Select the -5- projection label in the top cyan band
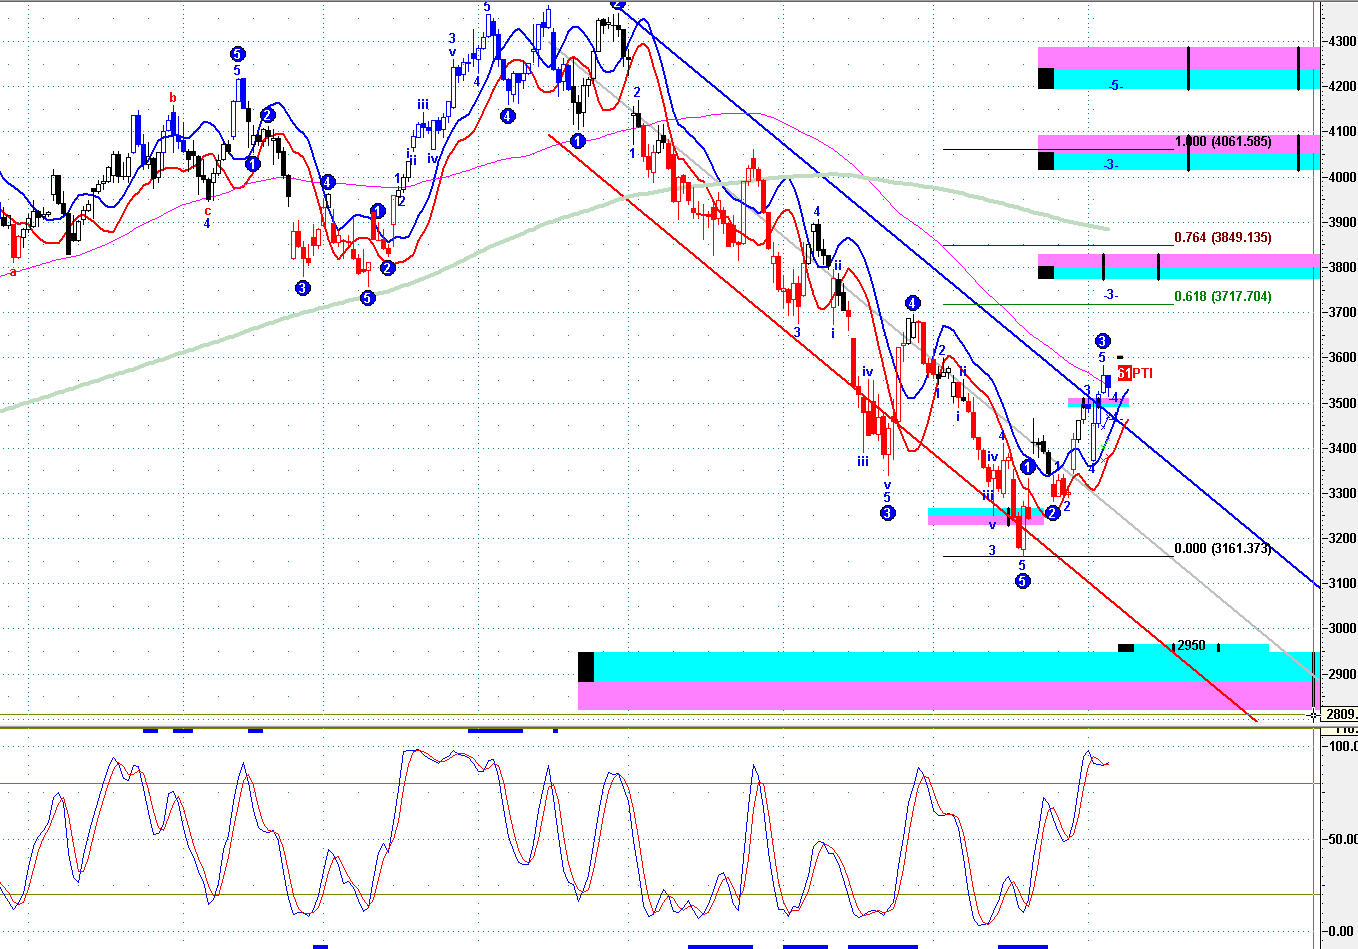The image size is (1358, 949). [x=1115, y=86]
